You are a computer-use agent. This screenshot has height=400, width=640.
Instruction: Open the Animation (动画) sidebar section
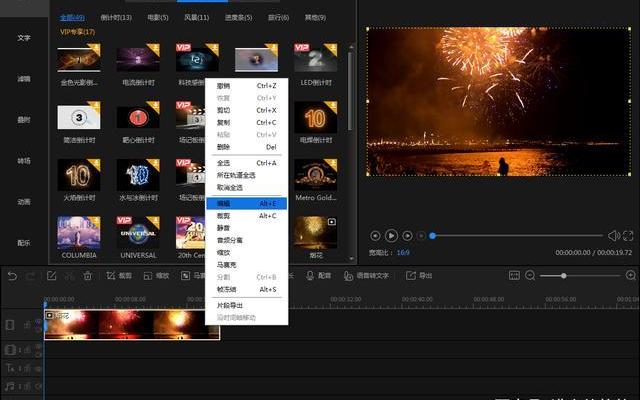(24, 202)
